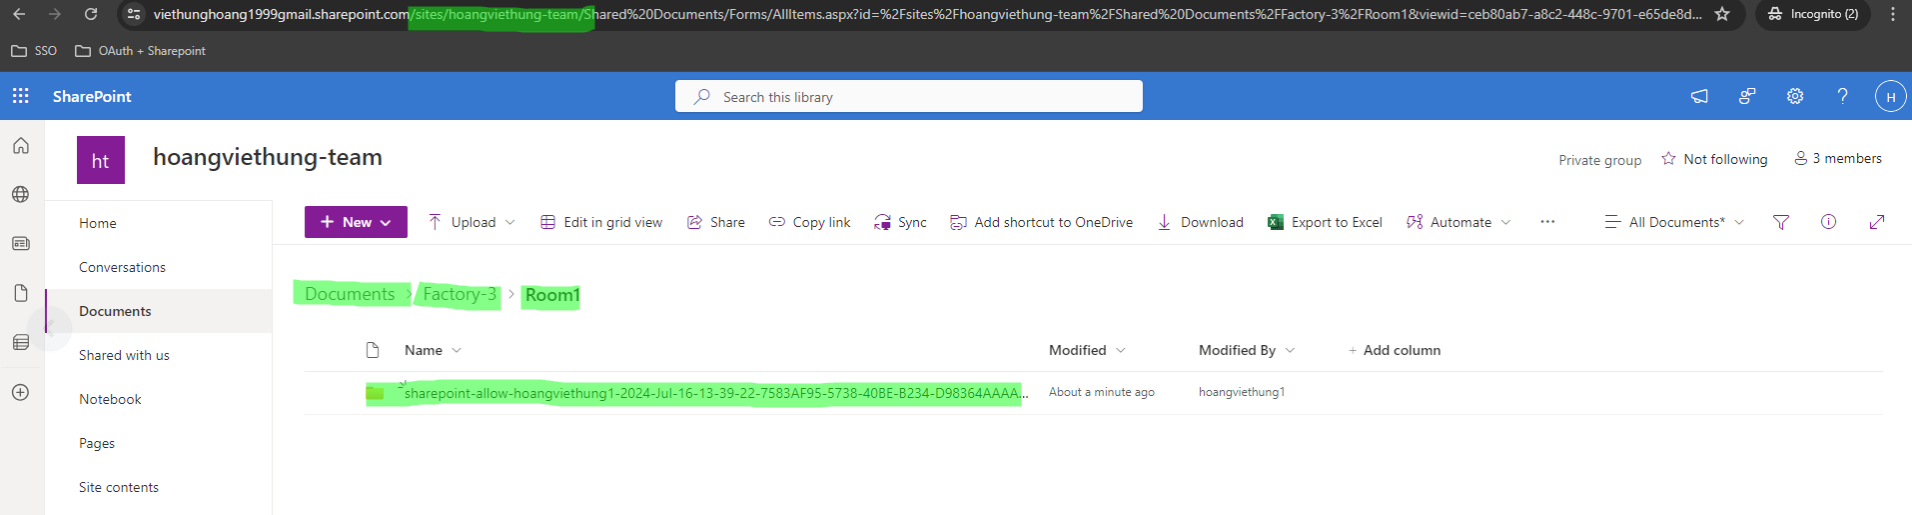Click the Share toolbar button

(x=716, y=222)
